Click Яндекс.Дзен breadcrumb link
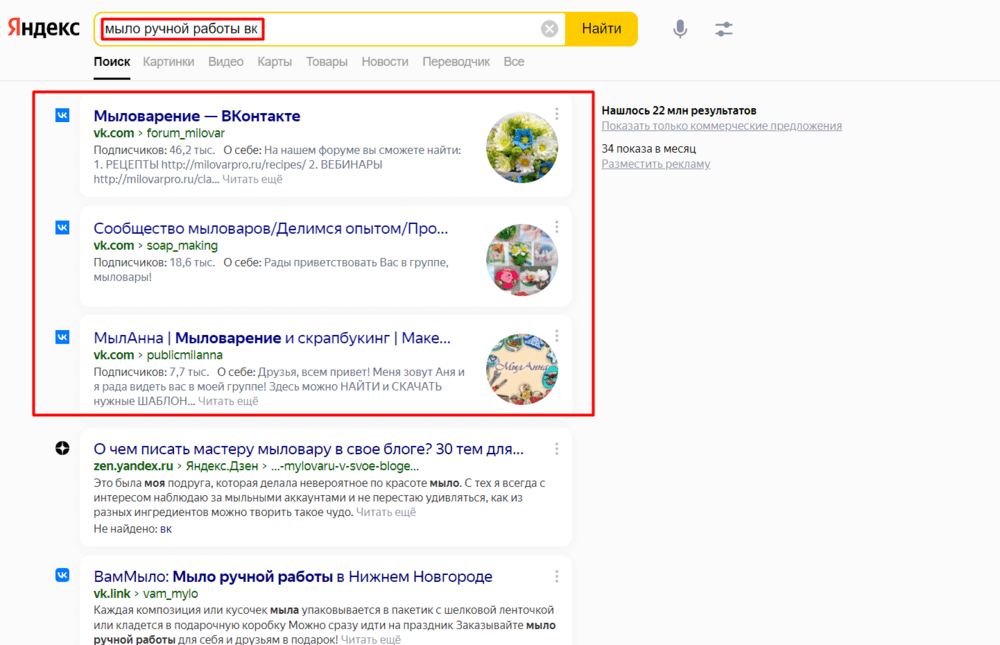This screenshot has width=1000, height=645. (x=222, y=466)
